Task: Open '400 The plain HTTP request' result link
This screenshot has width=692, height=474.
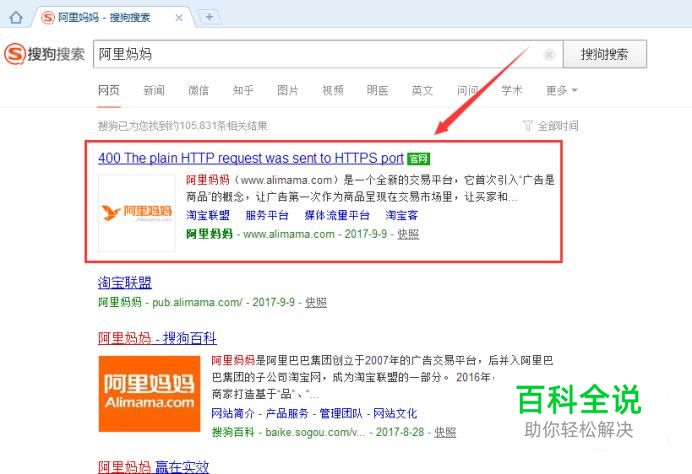Action: pos(251,158)
